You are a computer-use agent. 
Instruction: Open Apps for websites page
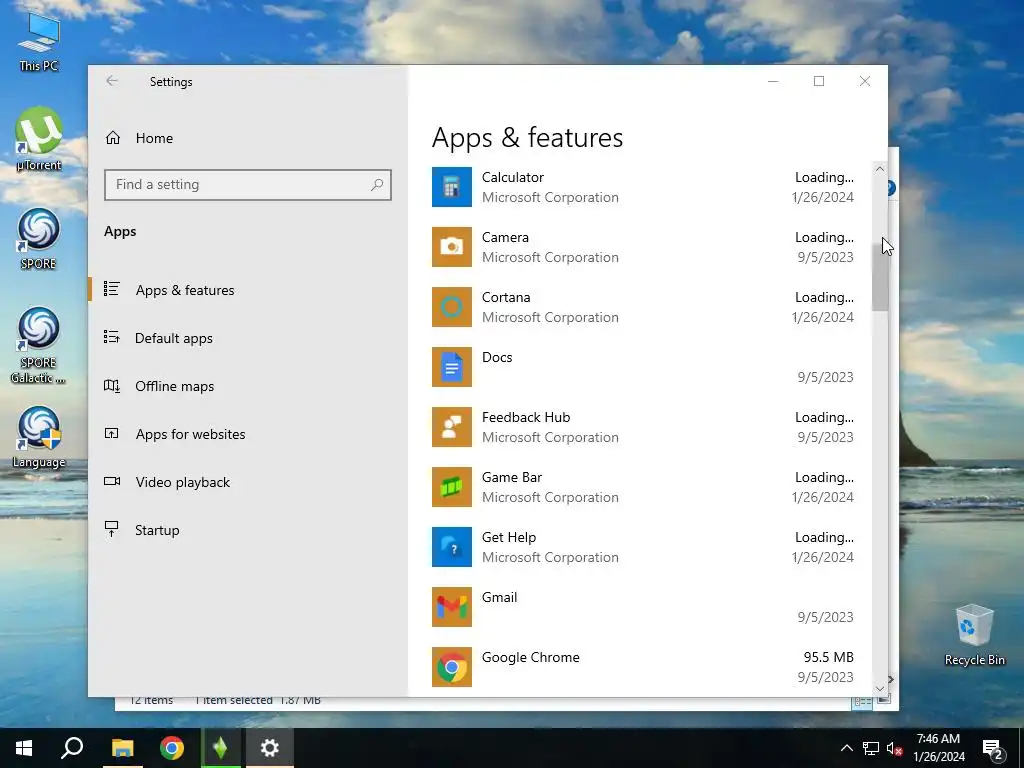click(x=191, y=434)
